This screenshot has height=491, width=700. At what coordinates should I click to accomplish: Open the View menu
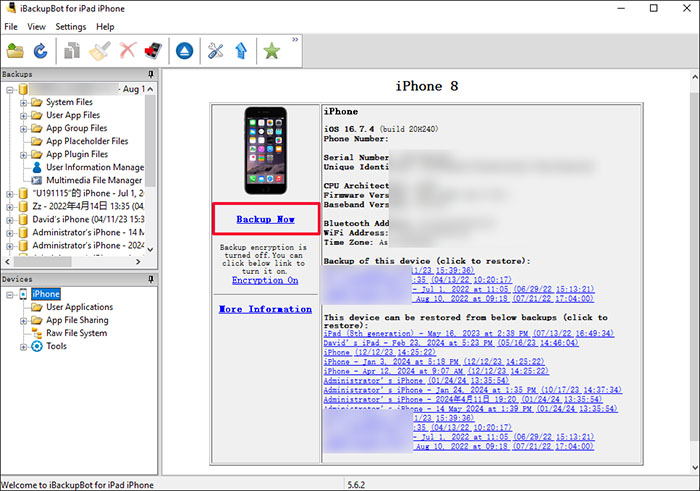(x=36, y=27)
